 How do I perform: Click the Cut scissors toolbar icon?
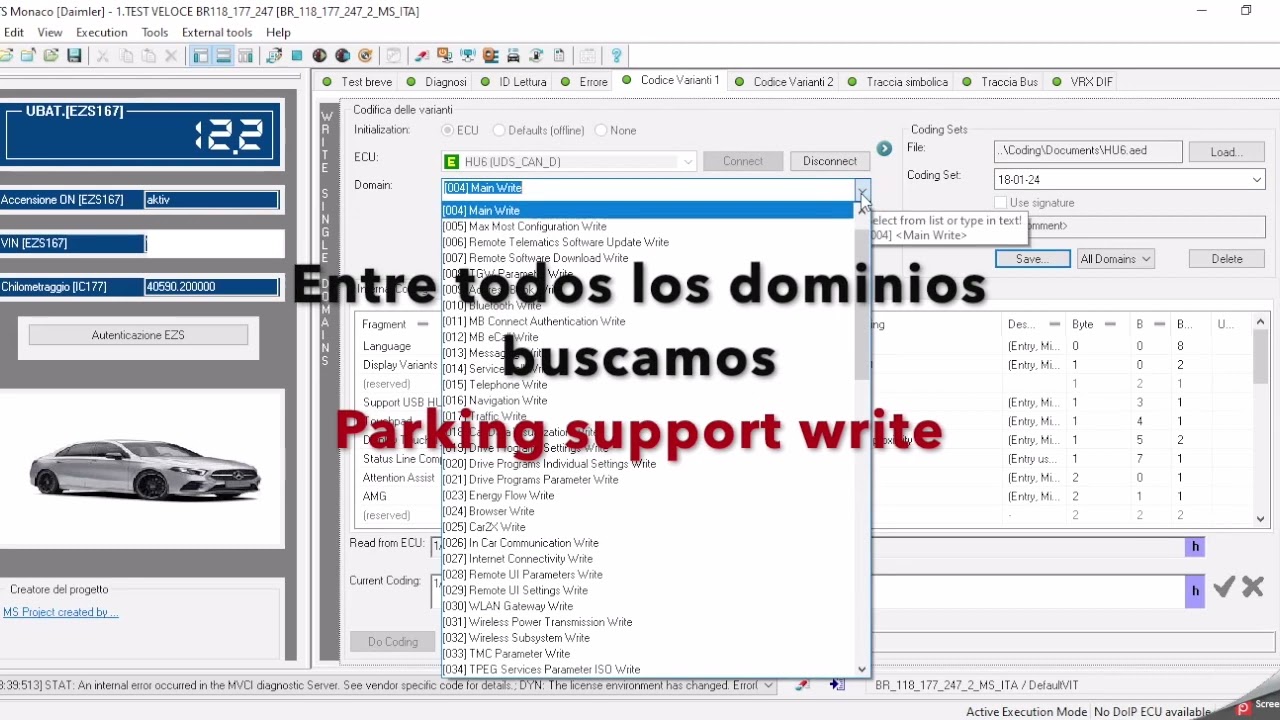[x=102, y=56]
